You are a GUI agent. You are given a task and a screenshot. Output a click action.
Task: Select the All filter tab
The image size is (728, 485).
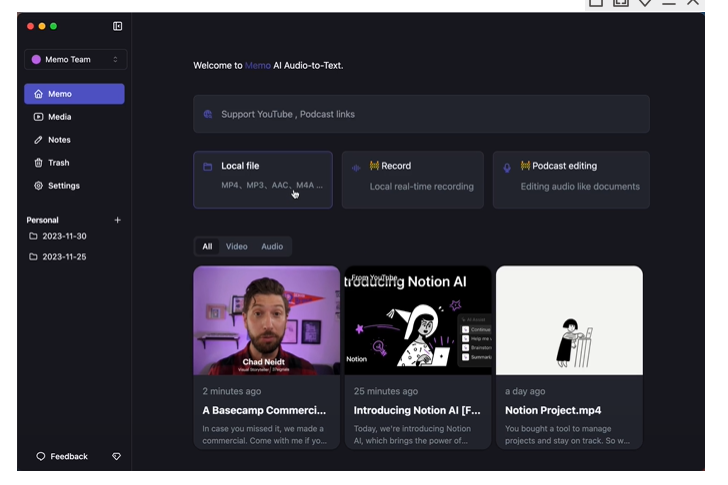[207, 246]
